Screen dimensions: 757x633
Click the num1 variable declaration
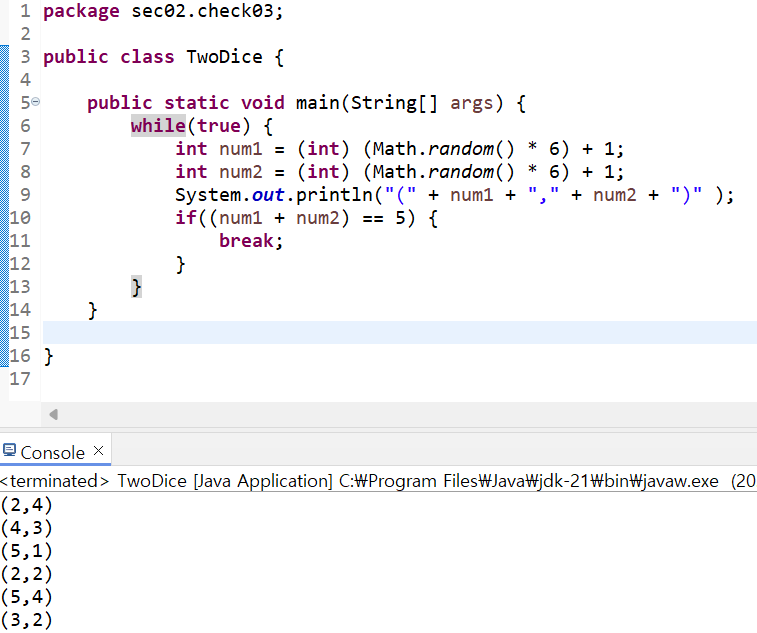(240, 149)
